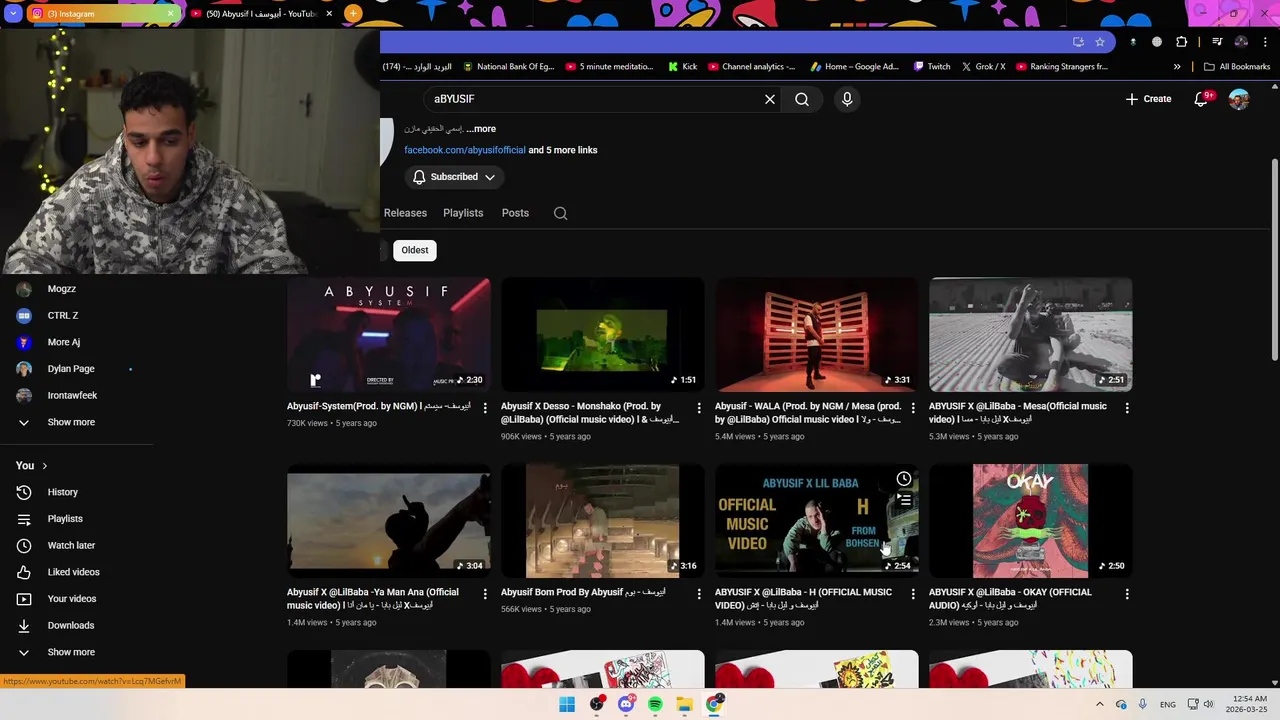This screenshot has width=1280, height=720.
Task: Switch to the Instagram browser tab
Action: tap(104, 14)
